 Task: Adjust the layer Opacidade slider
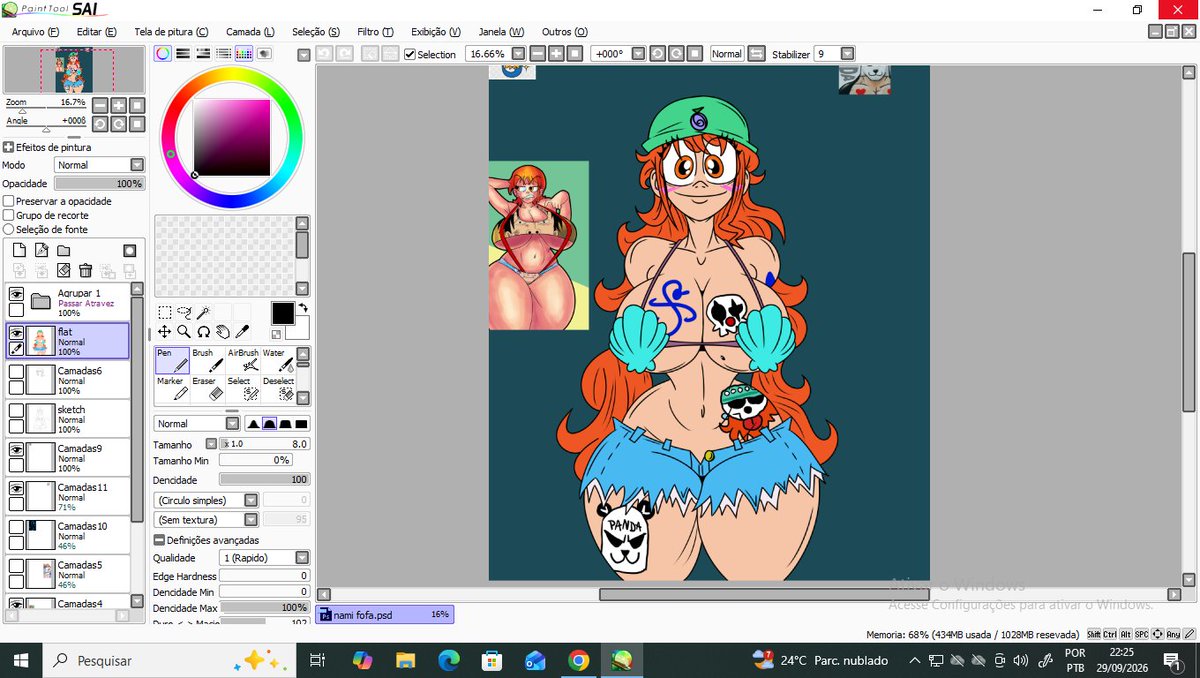pos(100,184)
